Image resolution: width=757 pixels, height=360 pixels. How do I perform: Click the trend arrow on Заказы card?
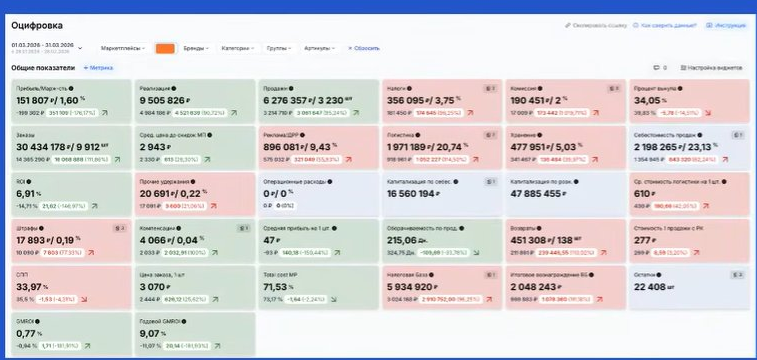point(116,159)
